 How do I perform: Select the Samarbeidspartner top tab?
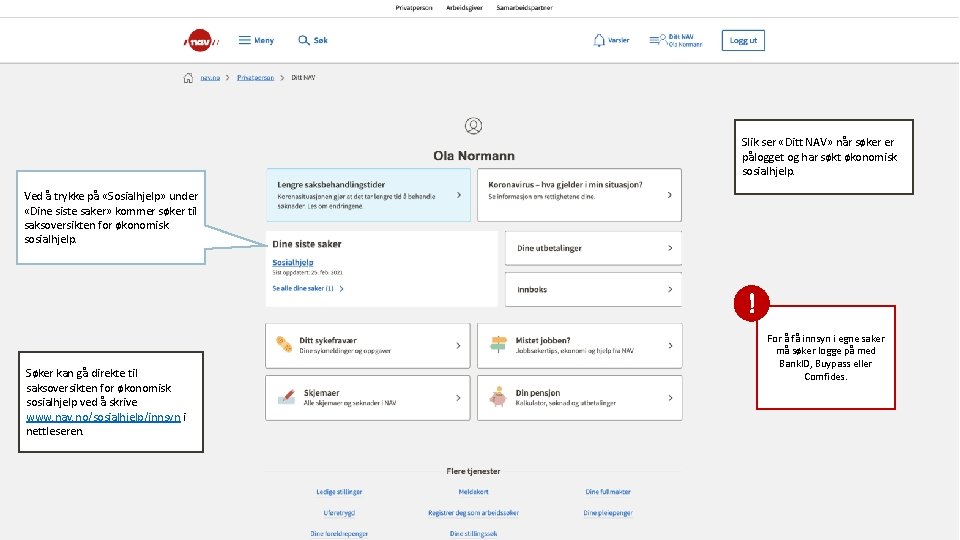pyautogui.click(x=525, y=8)
